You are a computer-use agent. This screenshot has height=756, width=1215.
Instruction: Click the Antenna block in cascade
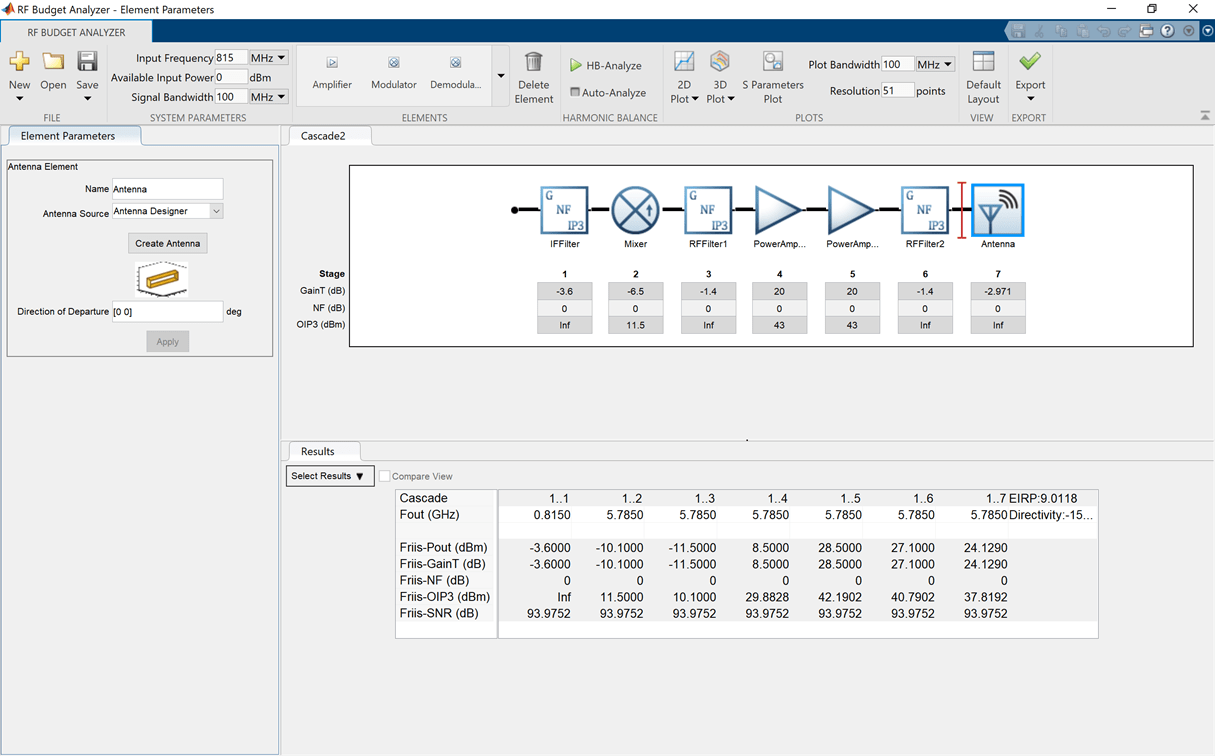click(x=997, y=210)
